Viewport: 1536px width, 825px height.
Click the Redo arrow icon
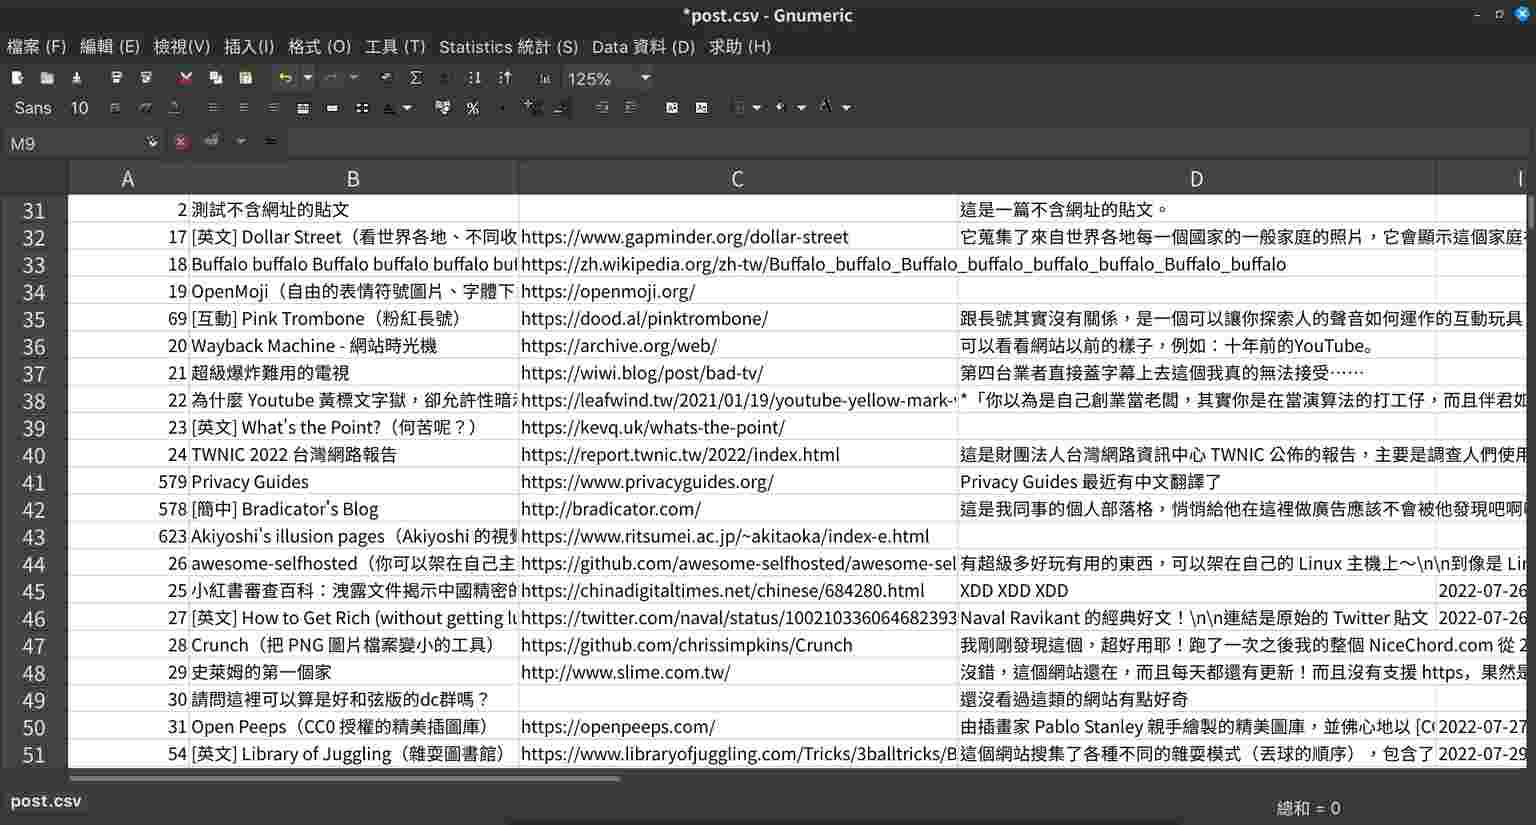pyautogui.click(x=331, y=78)
